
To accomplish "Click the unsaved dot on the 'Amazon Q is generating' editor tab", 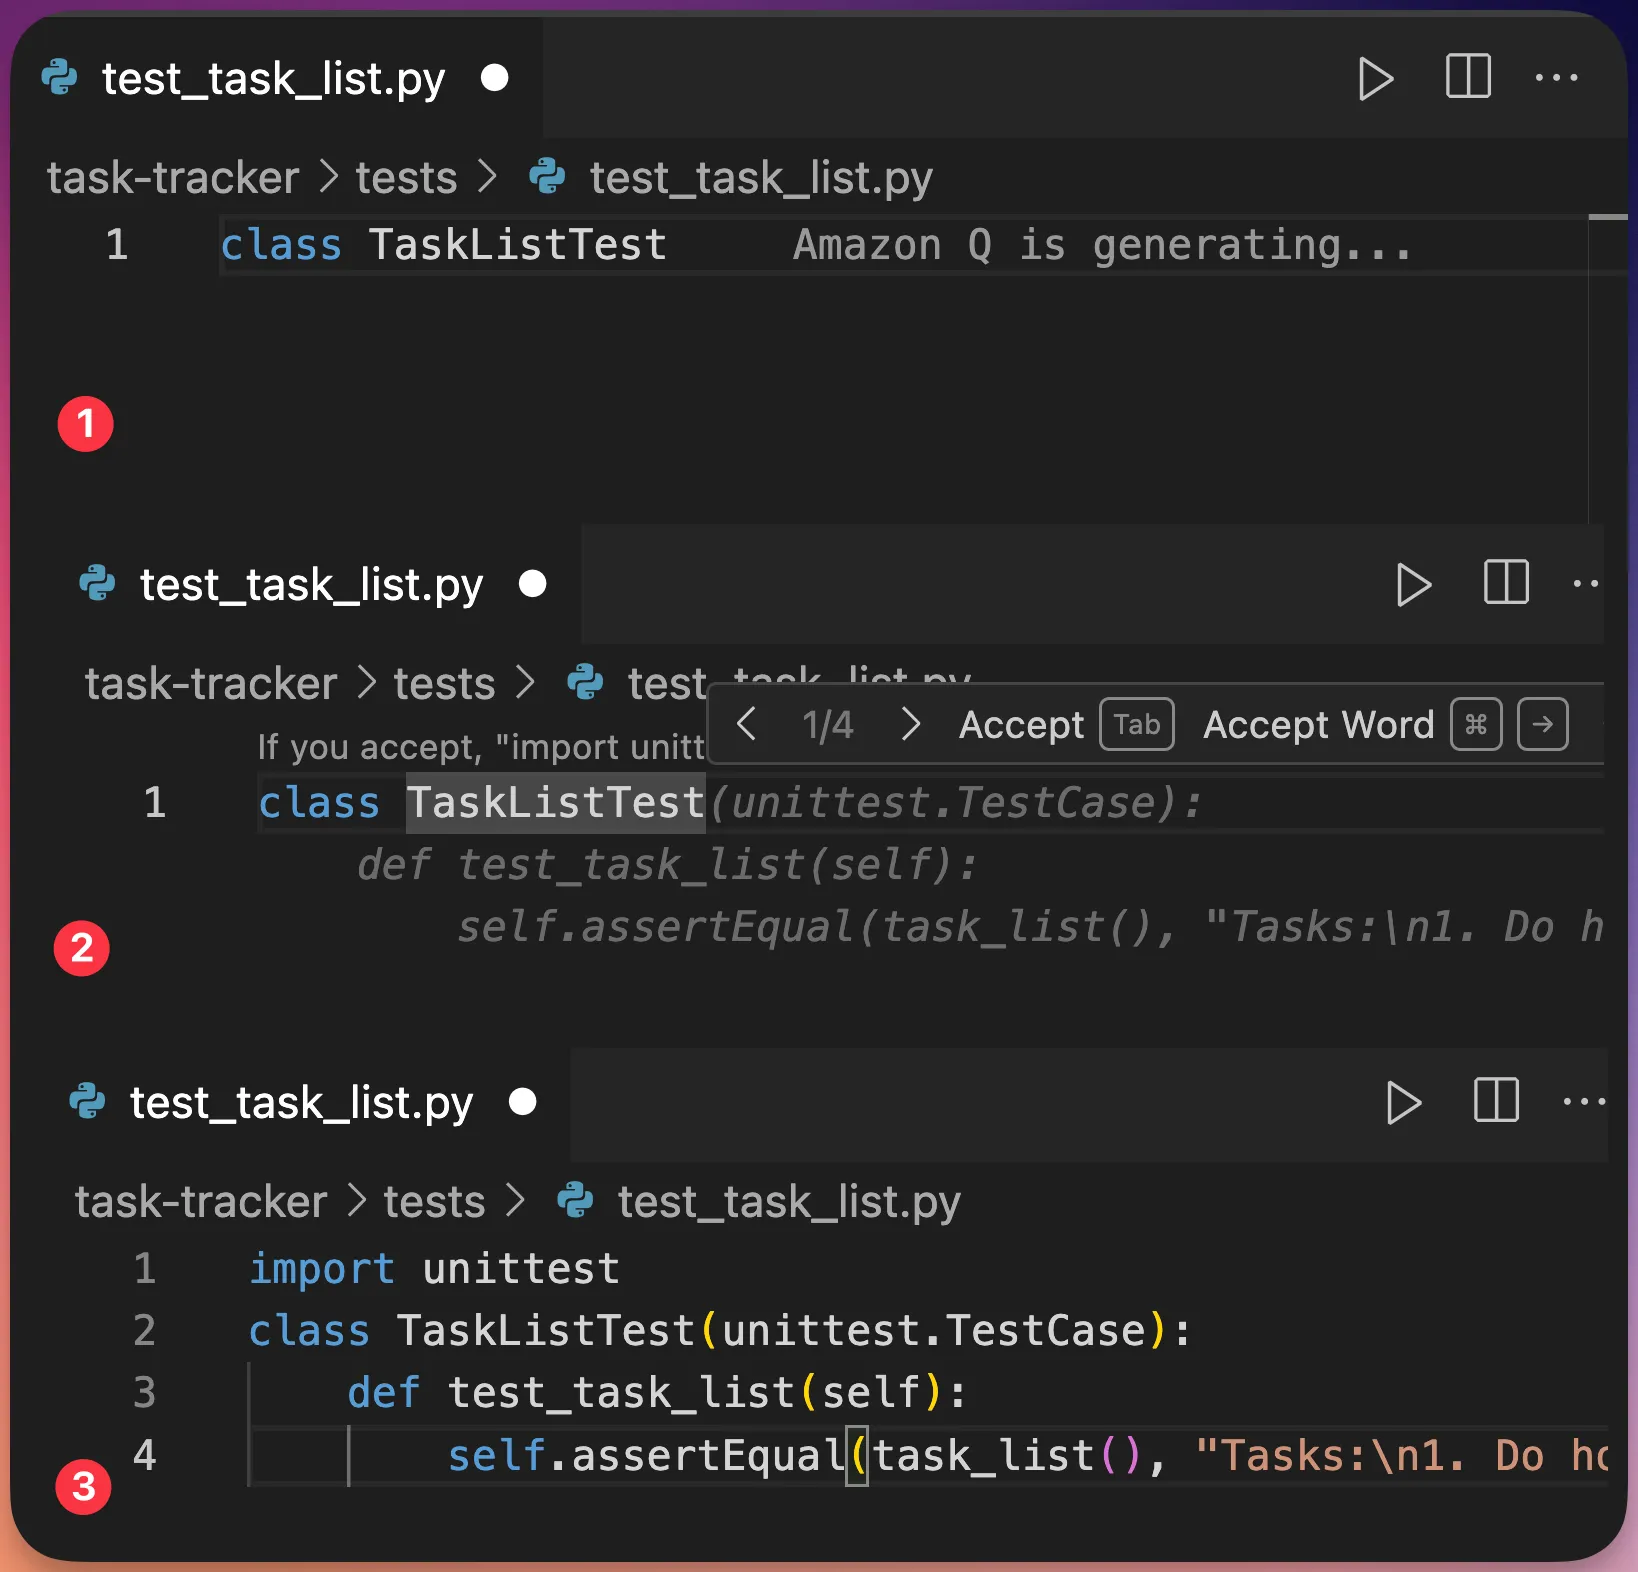I will (495, 77).
